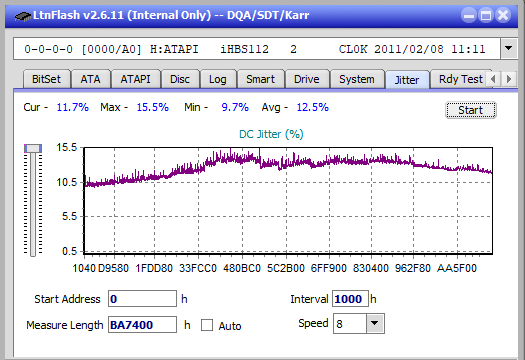525x360 pixels.
Task: Select the Jitter tab
Action: coord(407,80)
